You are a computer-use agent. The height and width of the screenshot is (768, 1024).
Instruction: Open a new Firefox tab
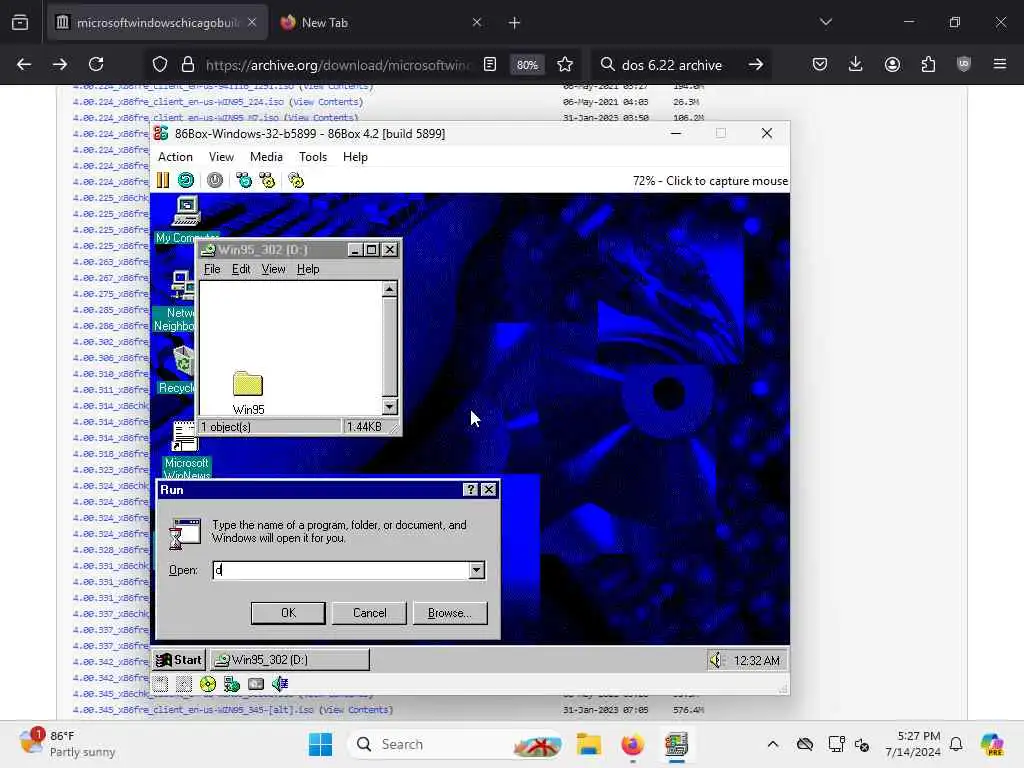pyautogui.click(x=514, y=22)
